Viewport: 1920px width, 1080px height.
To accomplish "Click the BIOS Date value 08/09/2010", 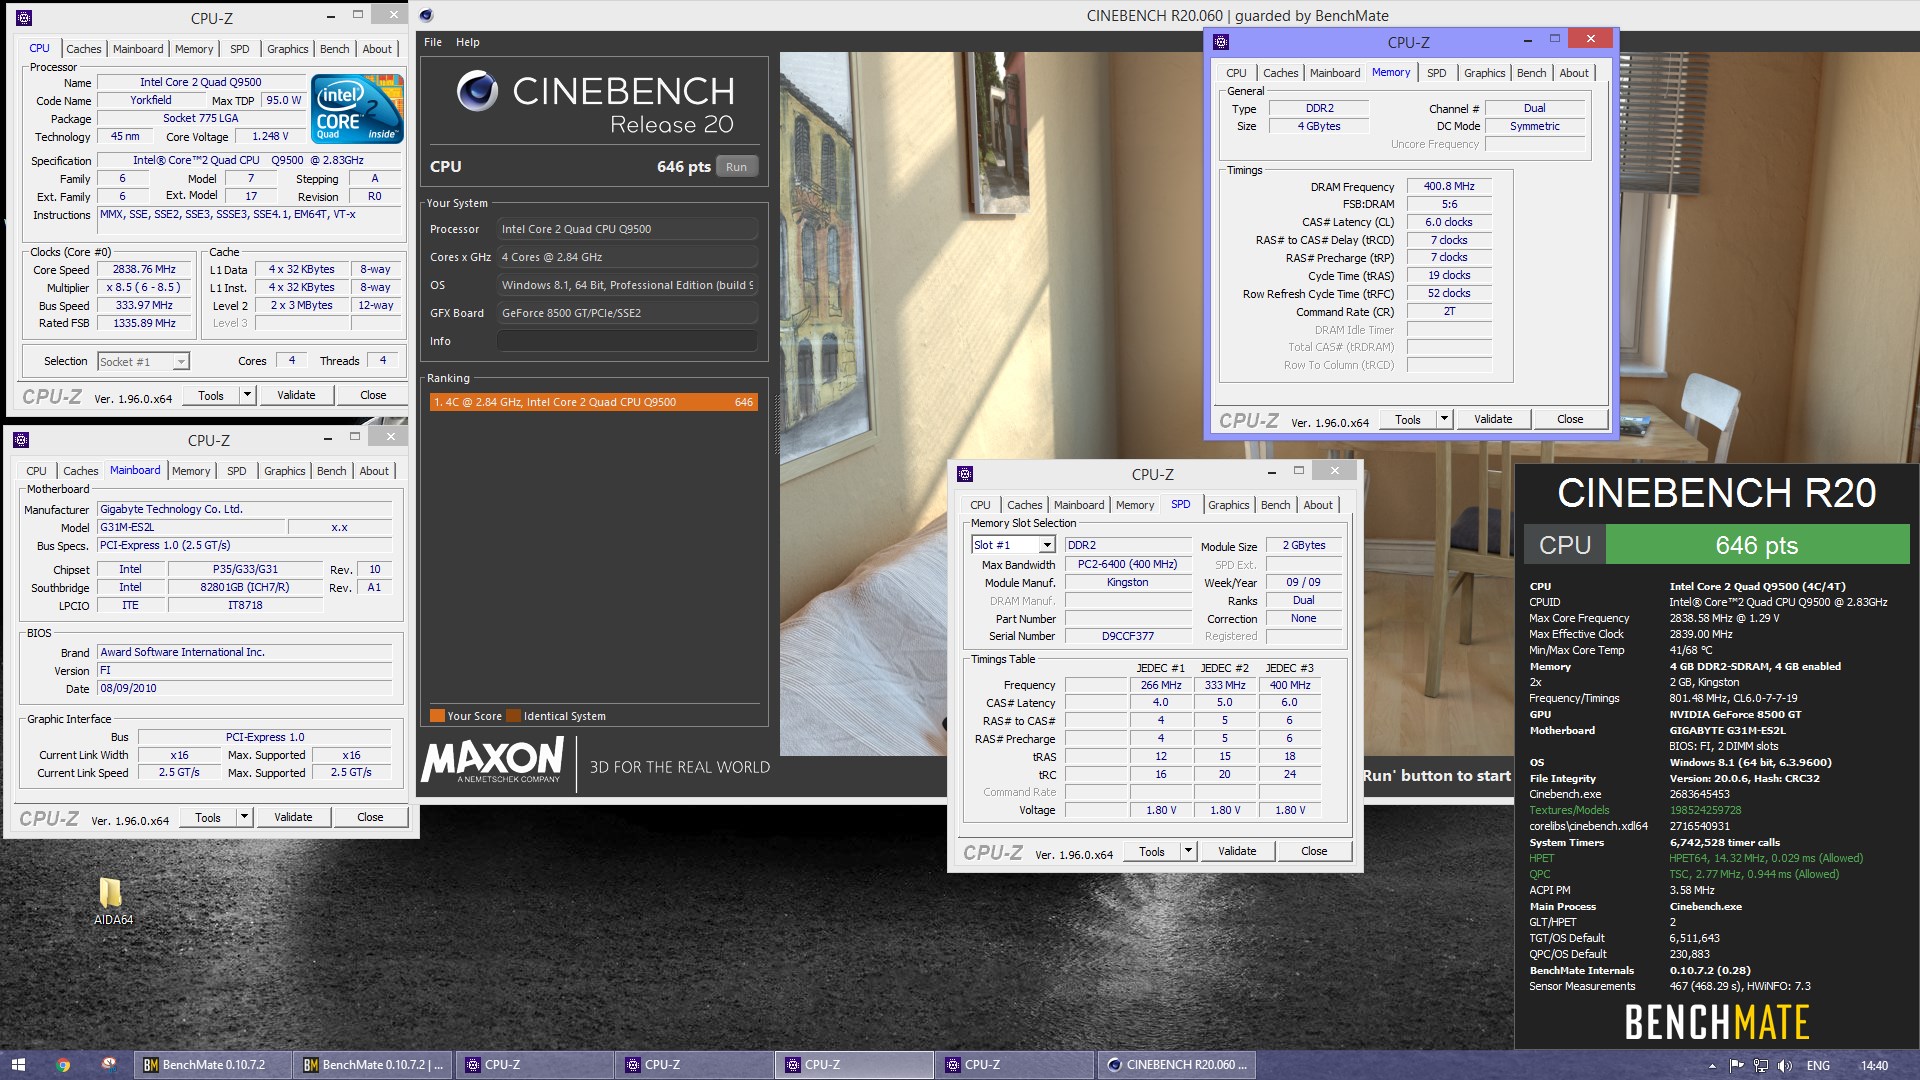I will 245,689.
